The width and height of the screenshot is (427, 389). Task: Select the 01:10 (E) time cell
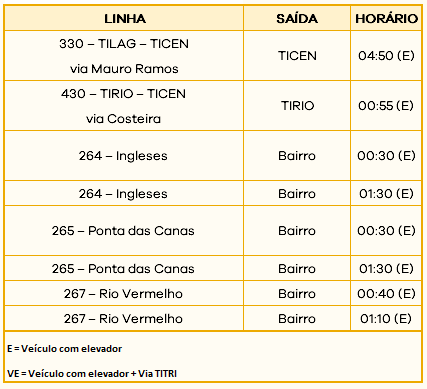tap(386, 318)
